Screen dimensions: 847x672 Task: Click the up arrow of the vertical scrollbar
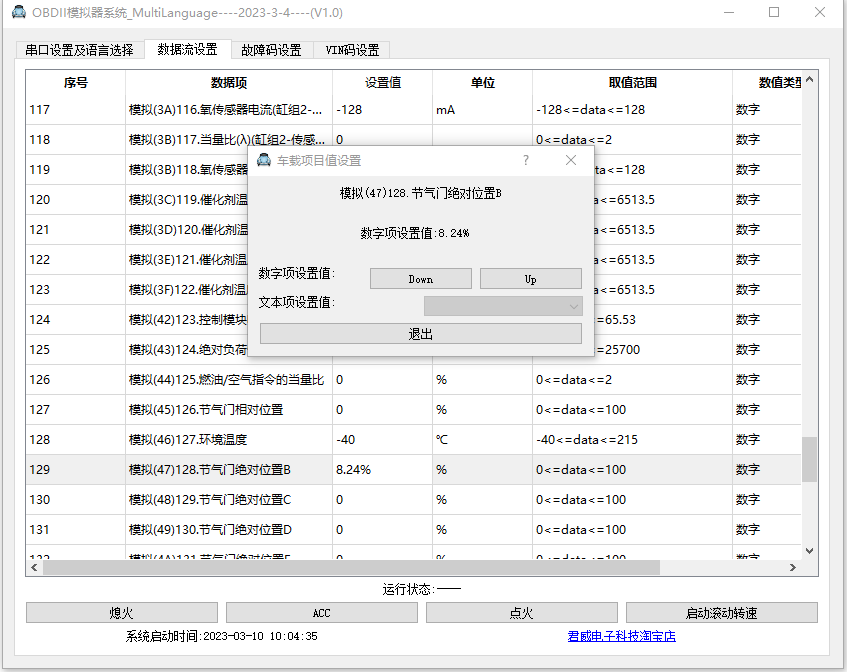810,78
